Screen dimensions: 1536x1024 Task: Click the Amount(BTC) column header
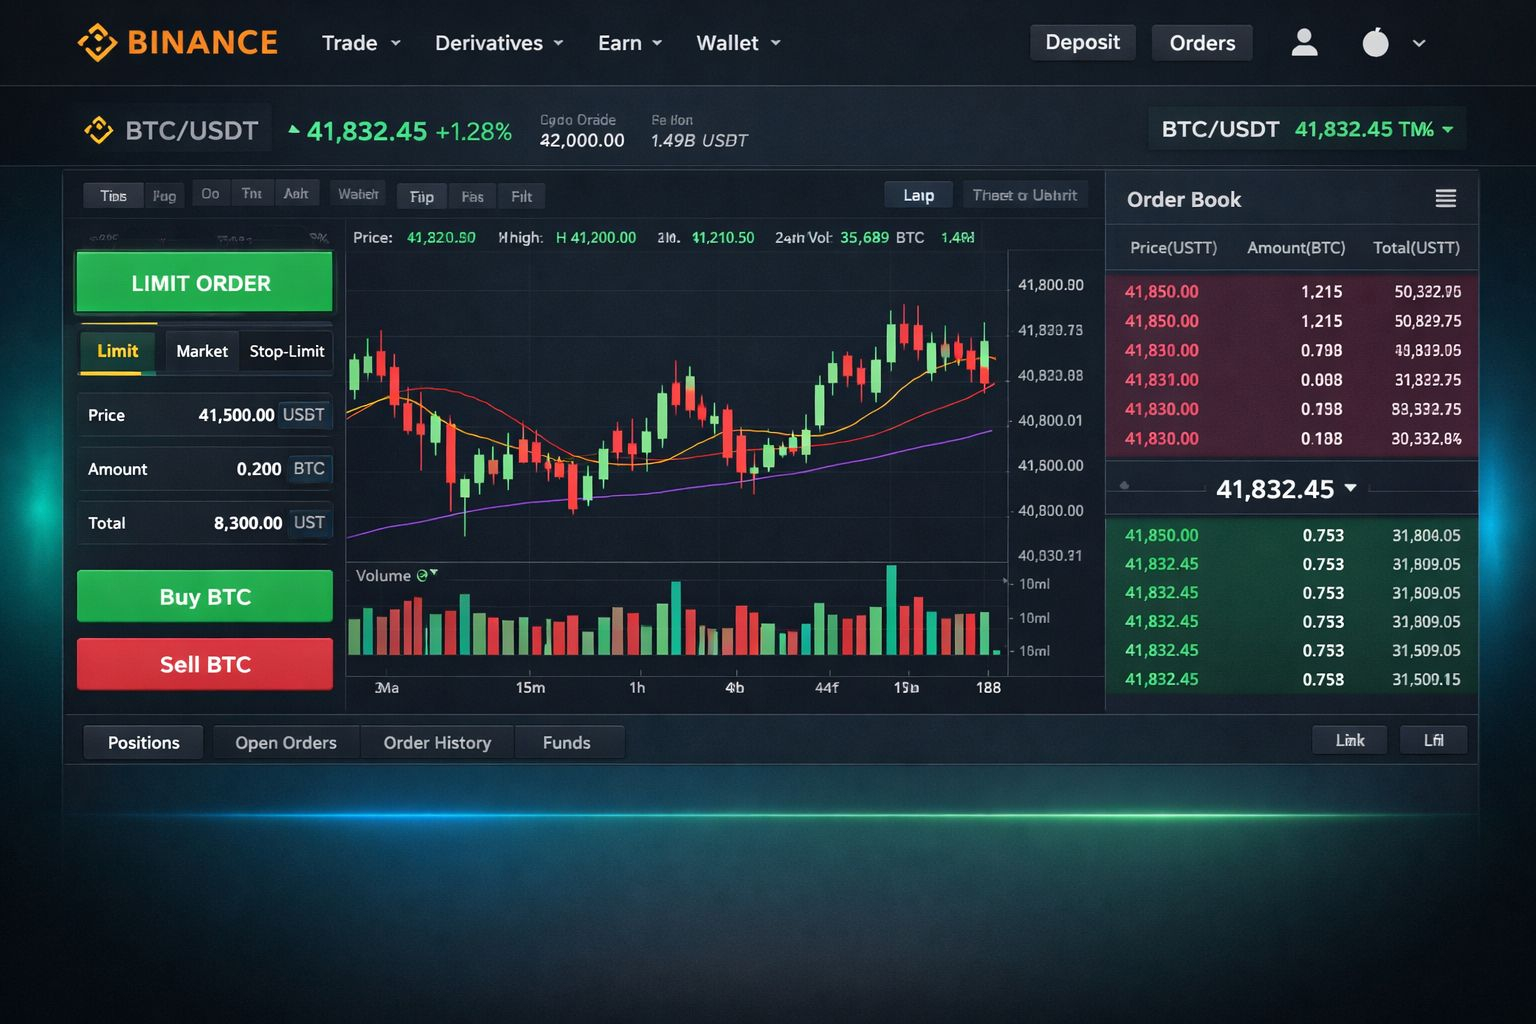[1296, 247]
